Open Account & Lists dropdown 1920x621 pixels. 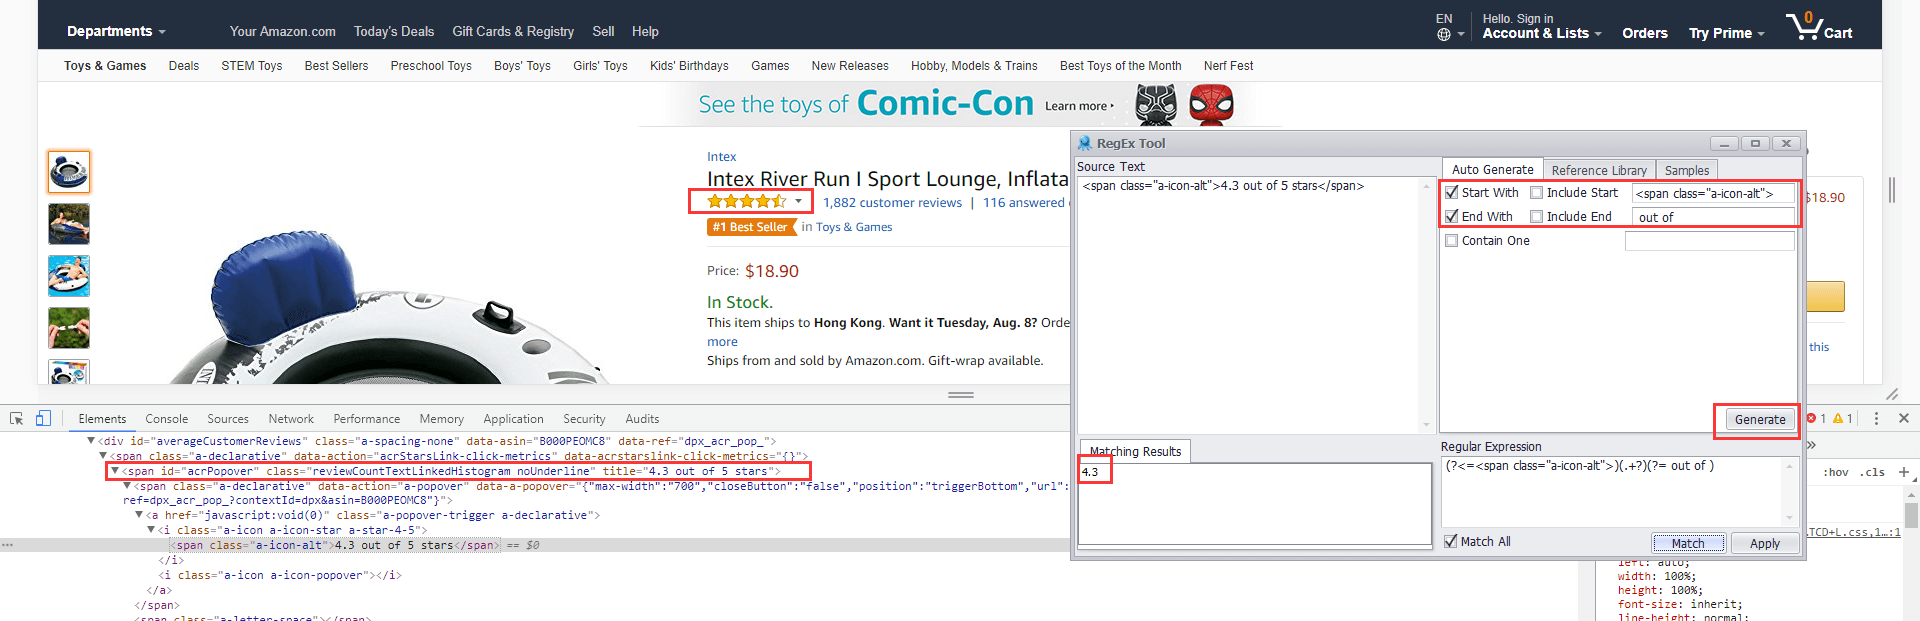[1542, 33]
